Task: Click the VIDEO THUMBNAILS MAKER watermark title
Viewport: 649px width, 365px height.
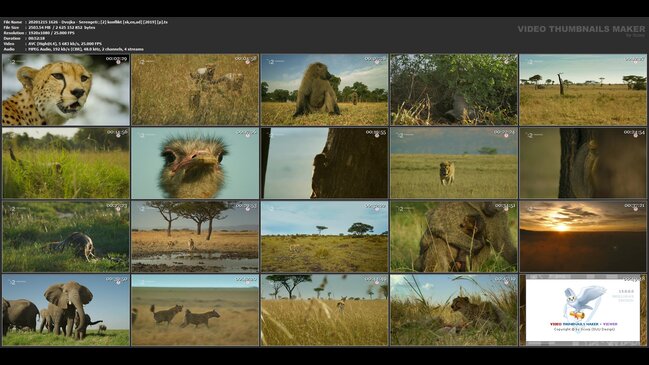Action: (581, 29)
